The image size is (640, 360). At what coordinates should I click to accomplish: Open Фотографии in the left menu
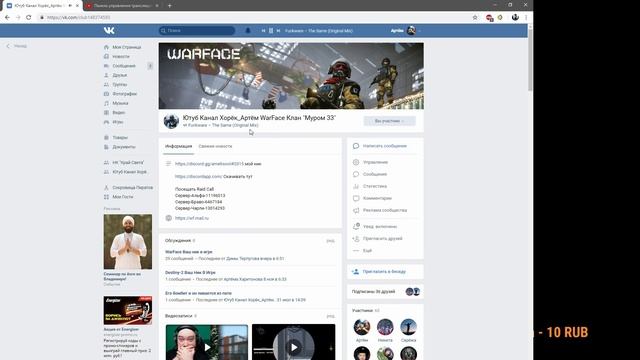(124, 94)
